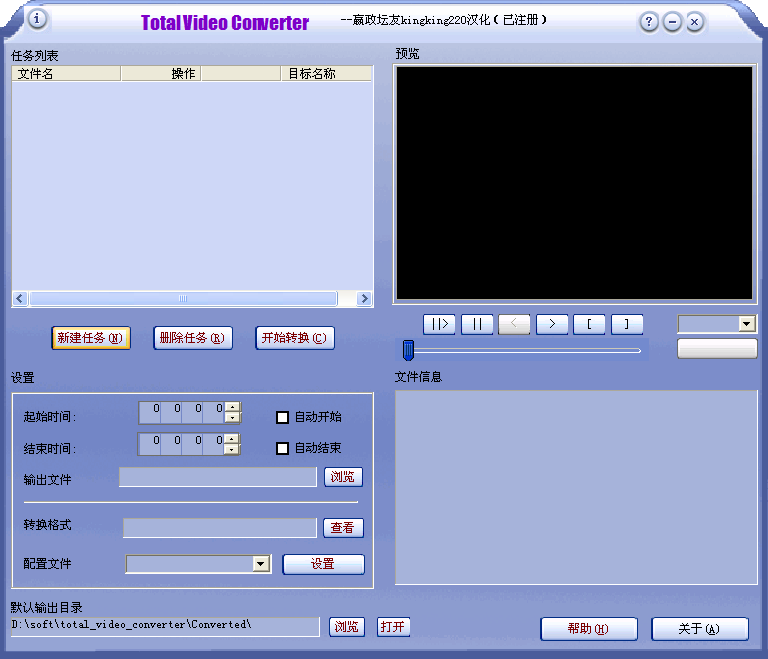Click the info icon in title bar
This screenshot has height=659, width=768.
37,20
